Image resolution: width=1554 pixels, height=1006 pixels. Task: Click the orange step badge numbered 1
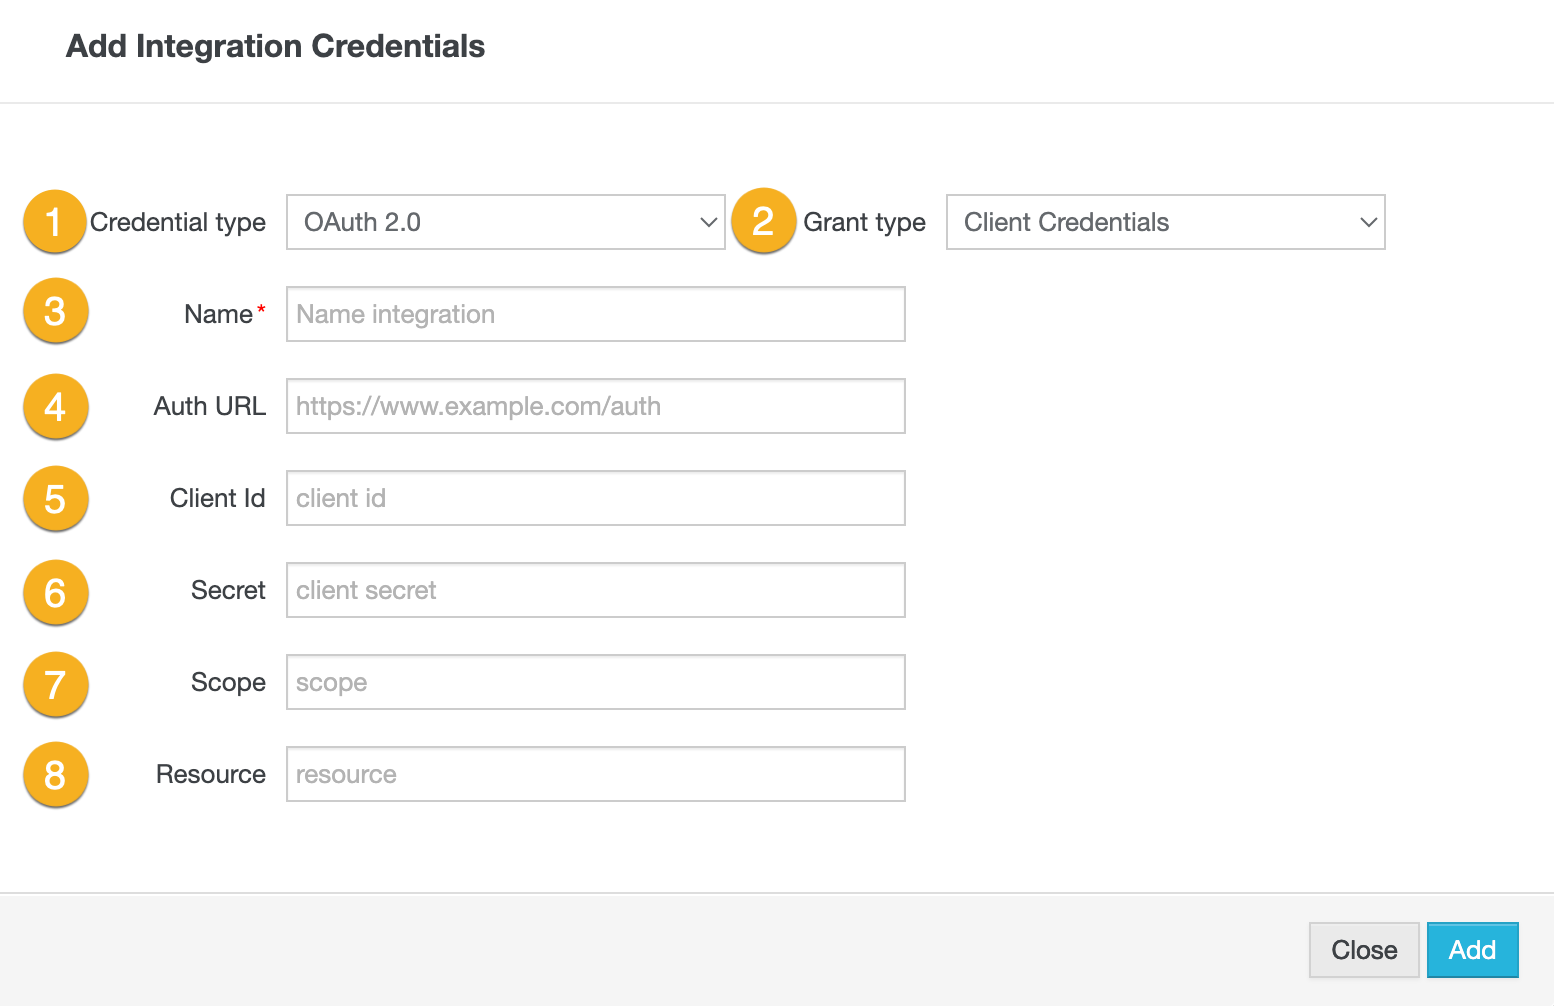tap(55, 222)
